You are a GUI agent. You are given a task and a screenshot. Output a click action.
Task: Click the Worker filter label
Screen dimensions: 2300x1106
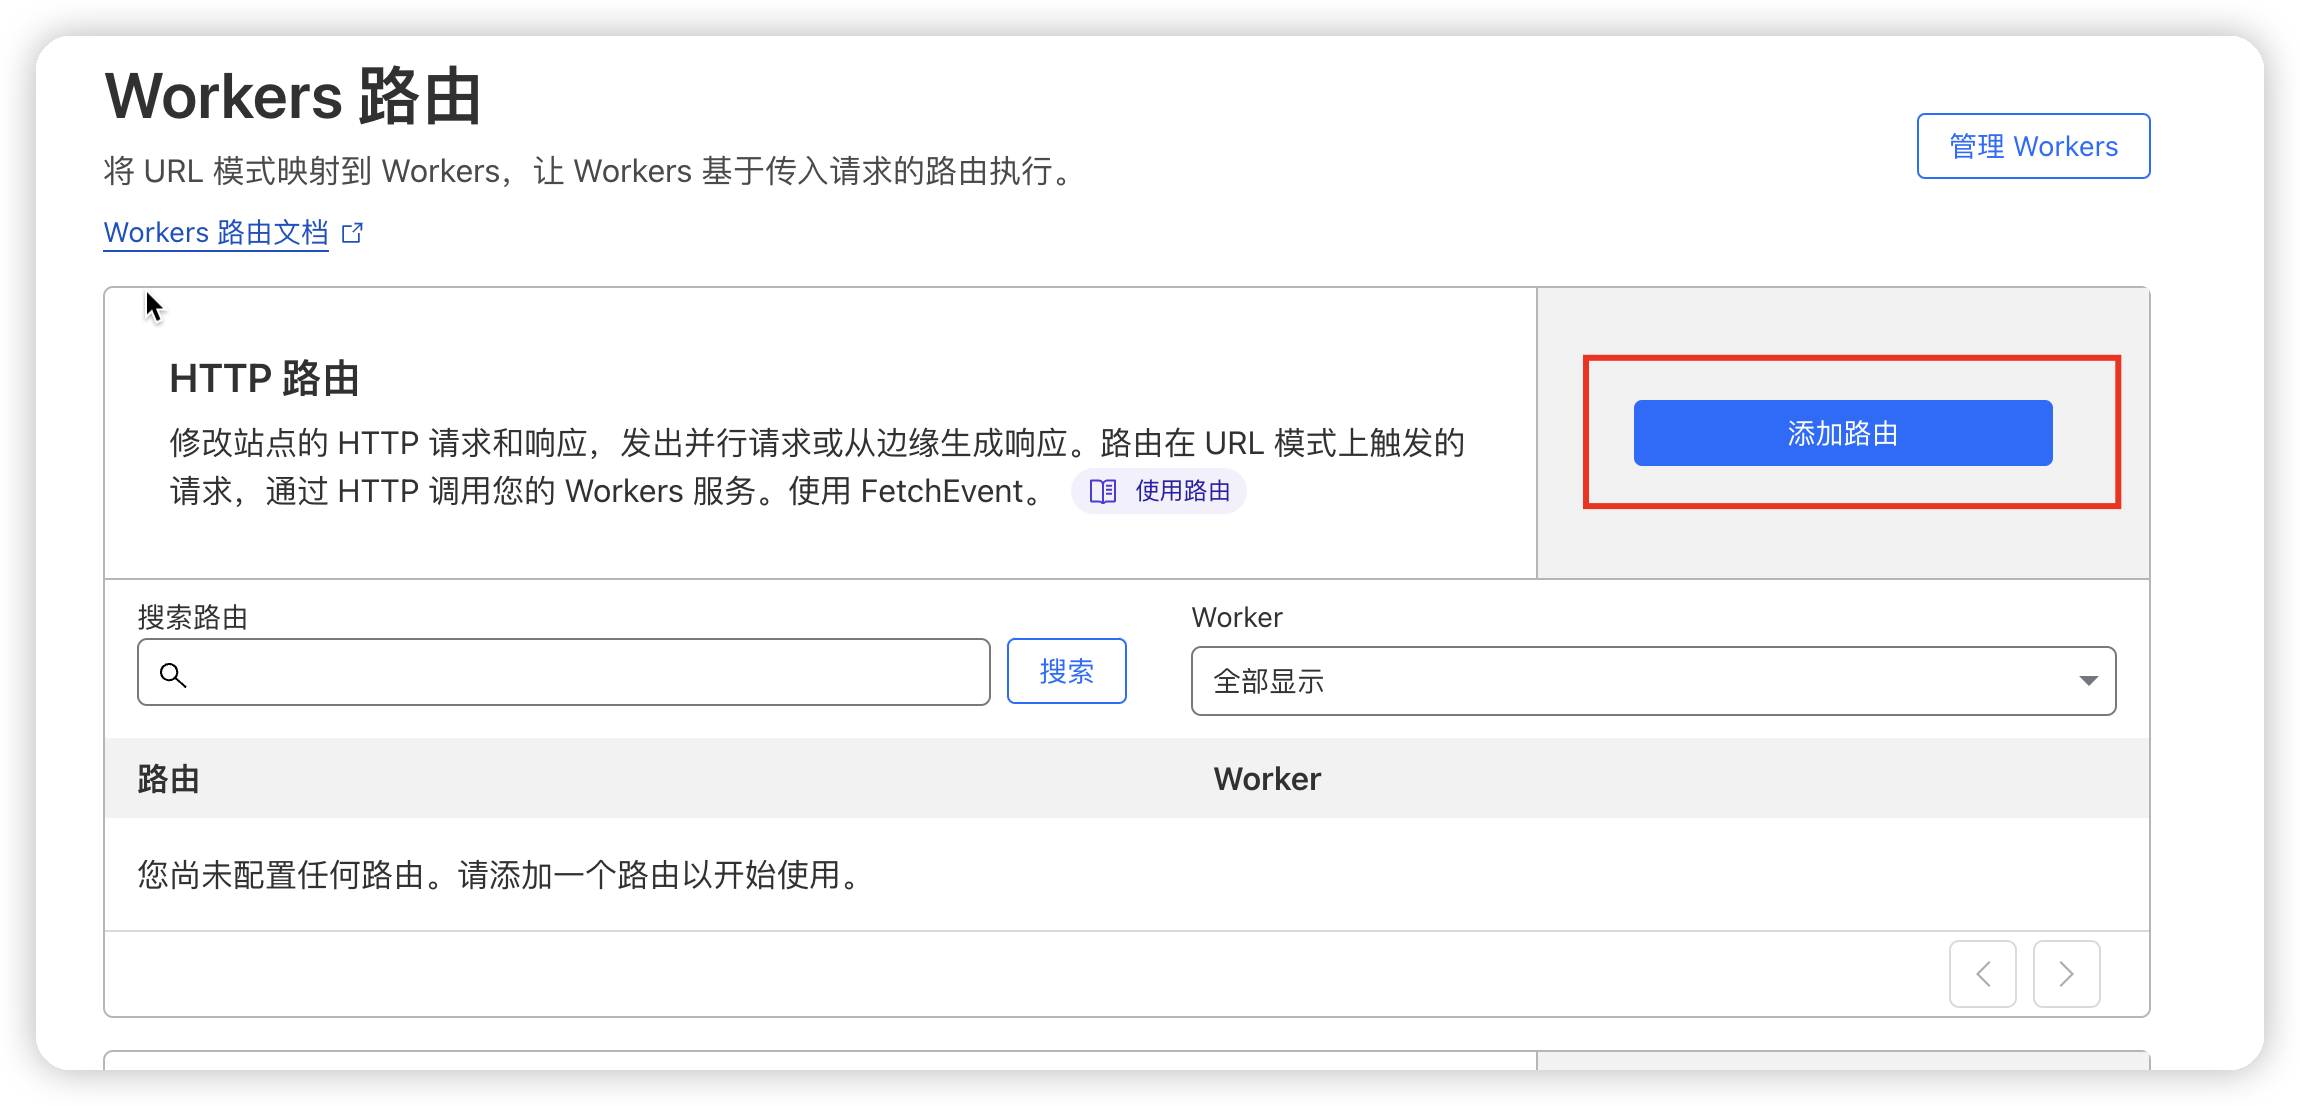[x=1236, y=617]
